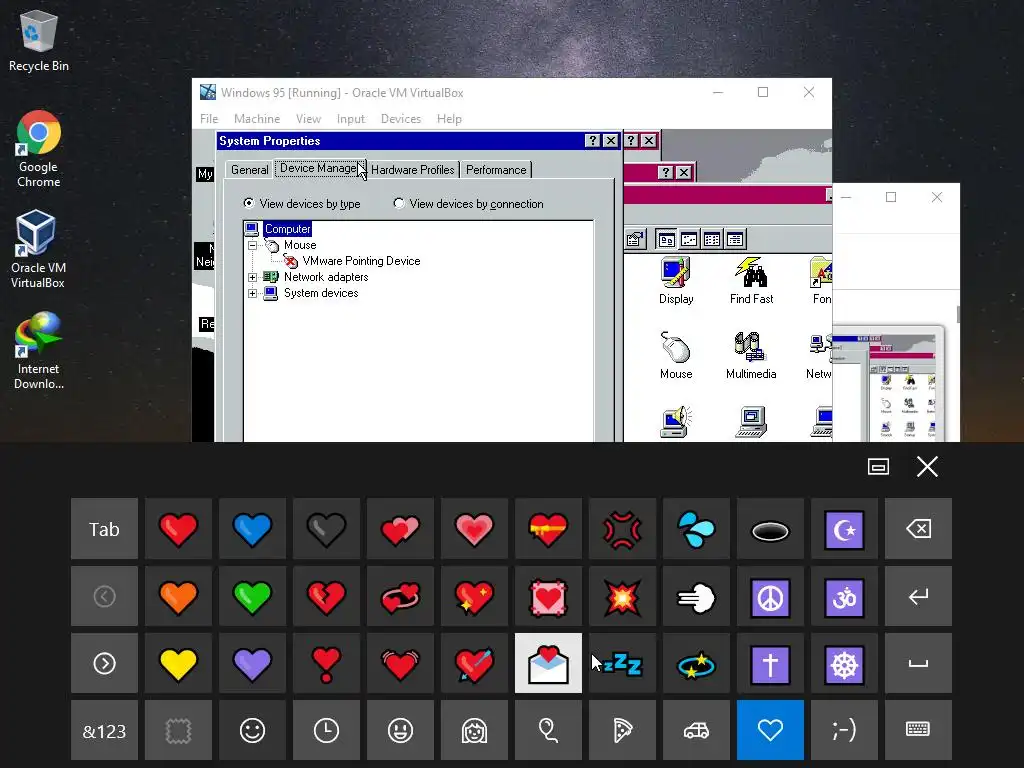Insert the blue heart emoji
Image resolution: width=1024 pixels, height=768 pixels.
pyautogui.click(x=252, y=529)
